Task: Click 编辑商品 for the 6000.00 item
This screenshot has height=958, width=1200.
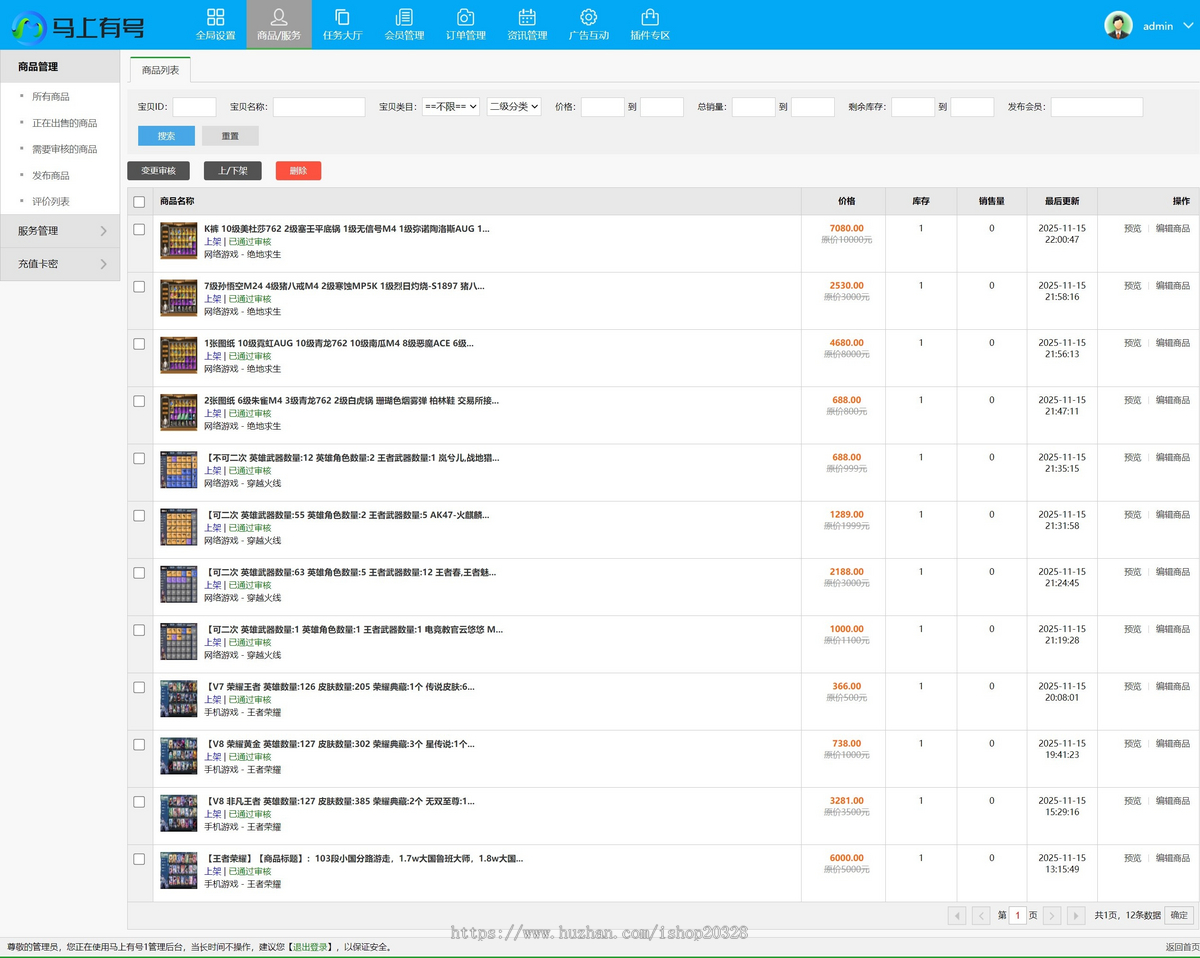Action: [x=1173, y=858]
